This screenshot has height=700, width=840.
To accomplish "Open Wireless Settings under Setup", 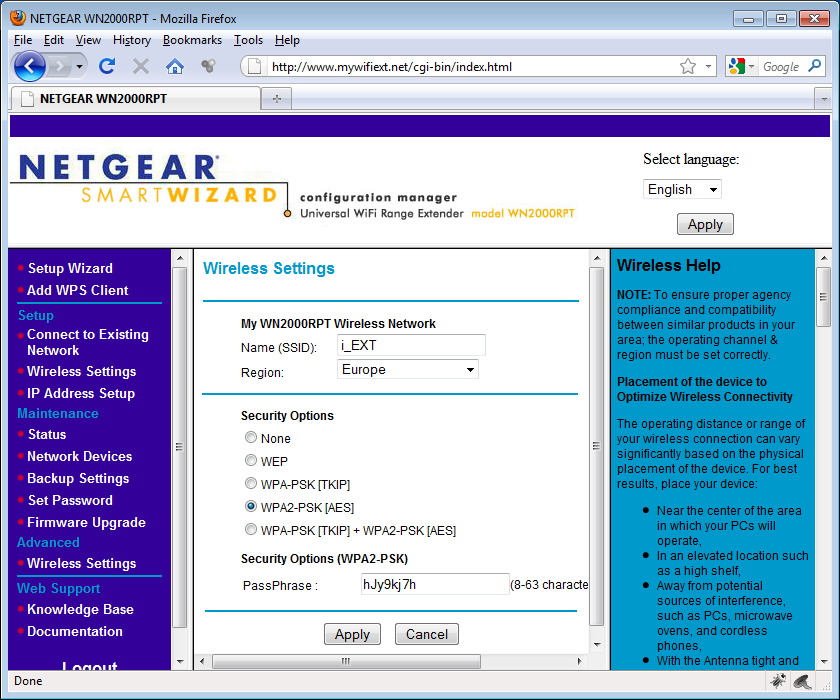I will click(x=81, y=371).
